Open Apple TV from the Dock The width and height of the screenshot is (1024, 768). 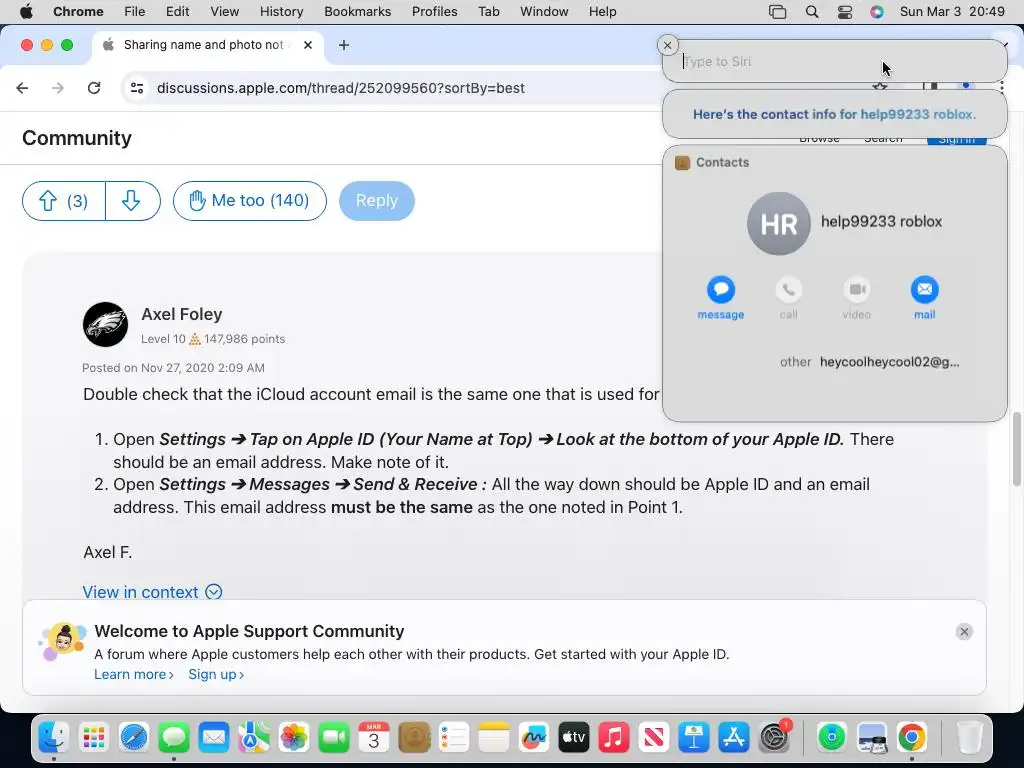[x=574, y=738]
